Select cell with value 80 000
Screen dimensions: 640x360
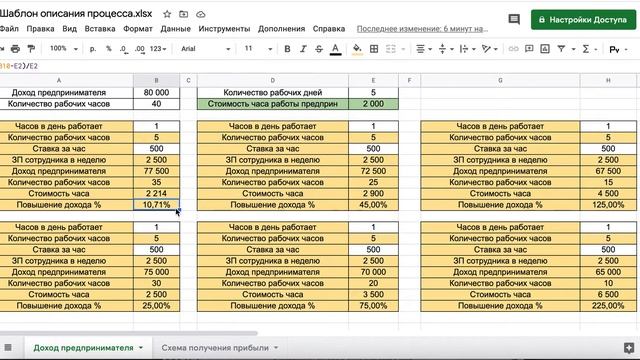[x=156, y=93]
